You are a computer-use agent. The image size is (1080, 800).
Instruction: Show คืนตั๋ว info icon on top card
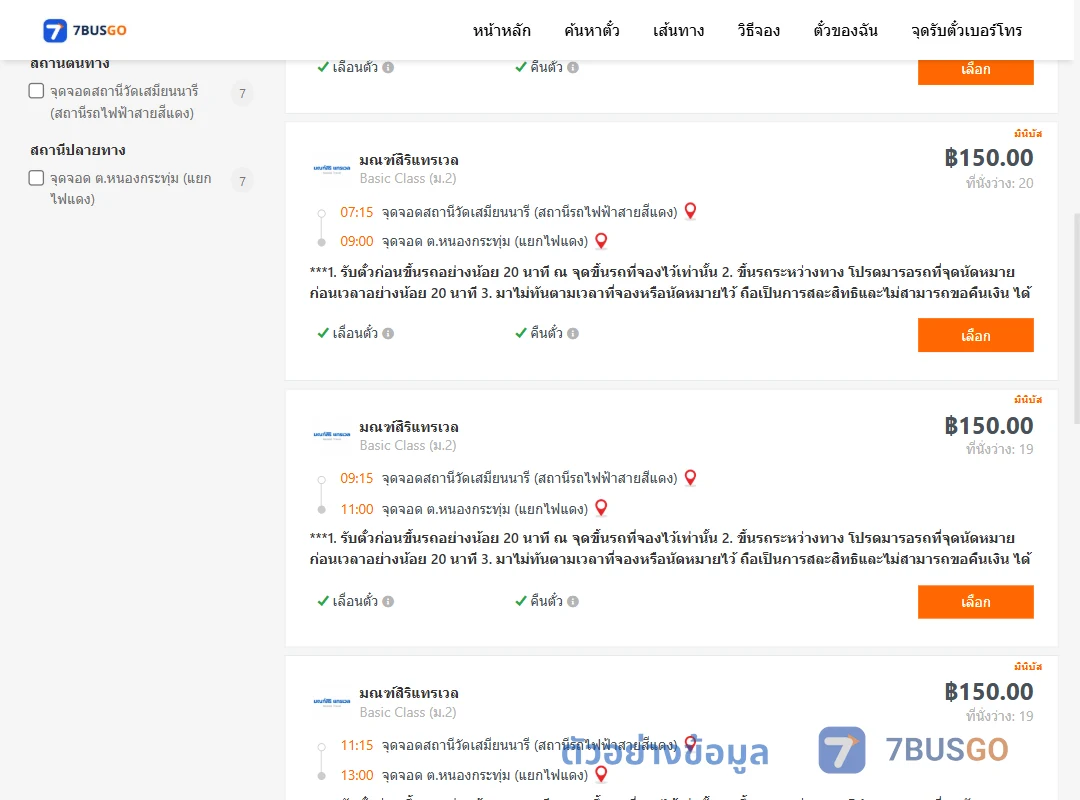(573, 68)
